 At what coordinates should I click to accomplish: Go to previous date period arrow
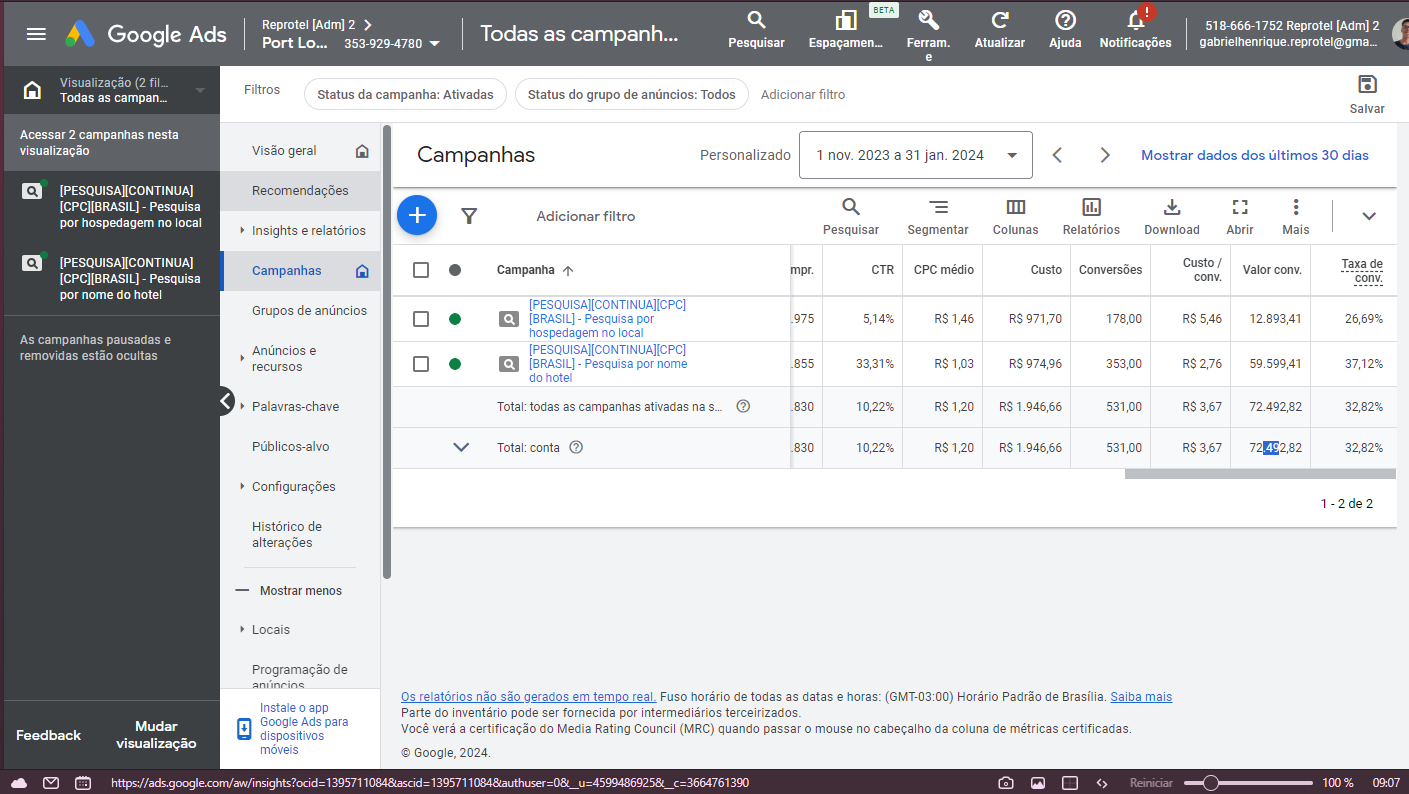[x=1057, y=155]
